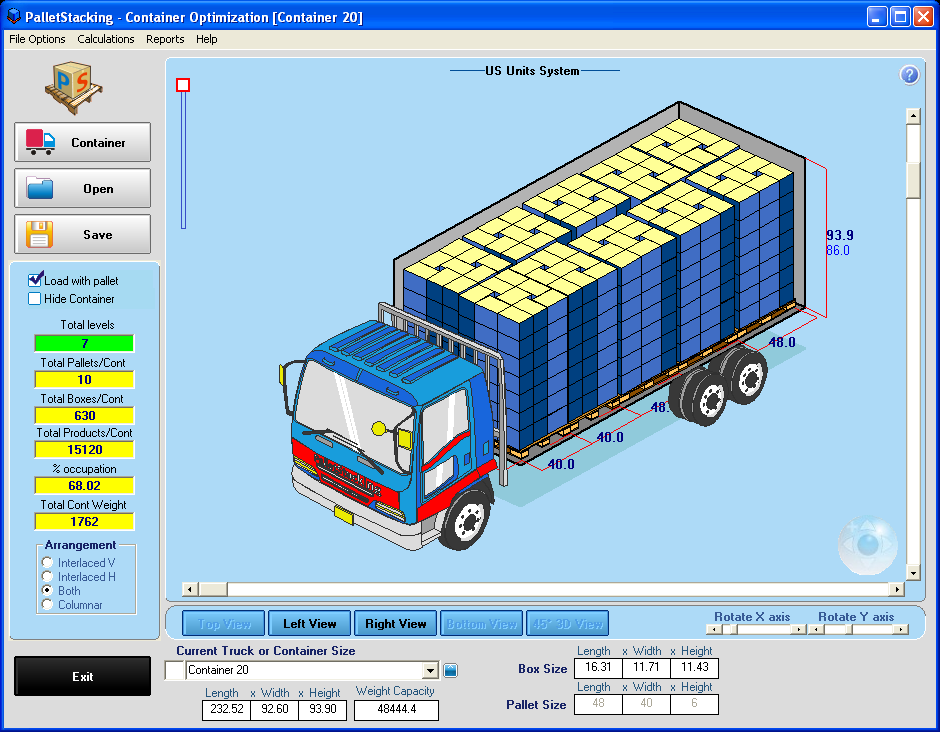The height and width of the screenshot is (732, 940).
Task: Select Columnar arrangement option
Action: coord(47,605)
